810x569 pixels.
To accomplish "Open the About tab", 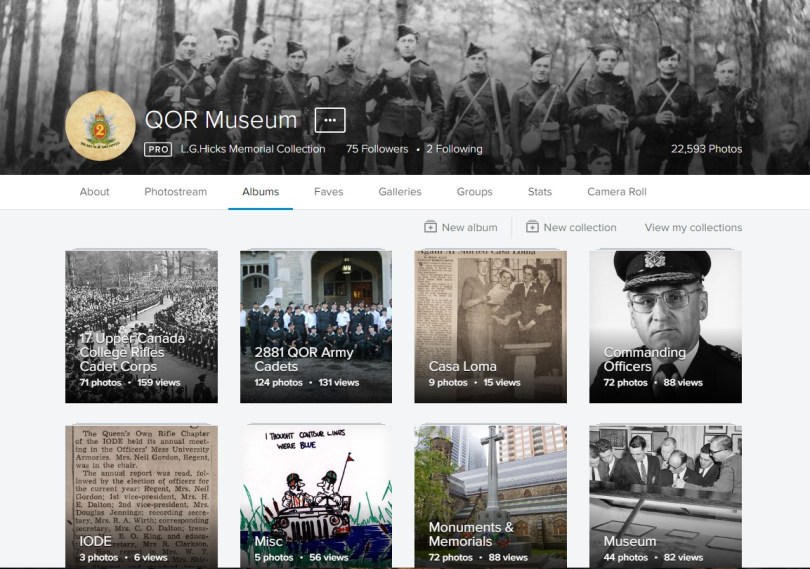I will 95,192.
